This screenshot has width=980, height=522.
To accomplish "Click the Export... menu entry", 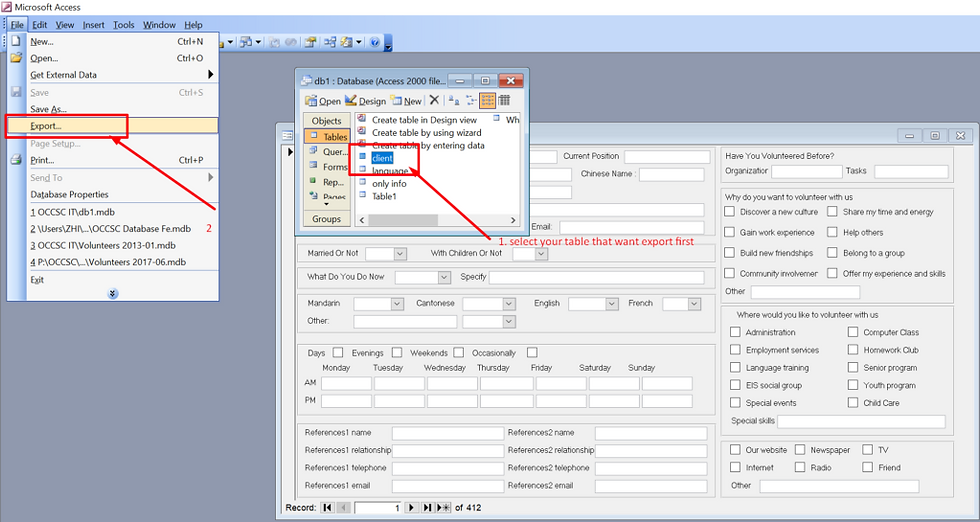I will pos(112,126).
